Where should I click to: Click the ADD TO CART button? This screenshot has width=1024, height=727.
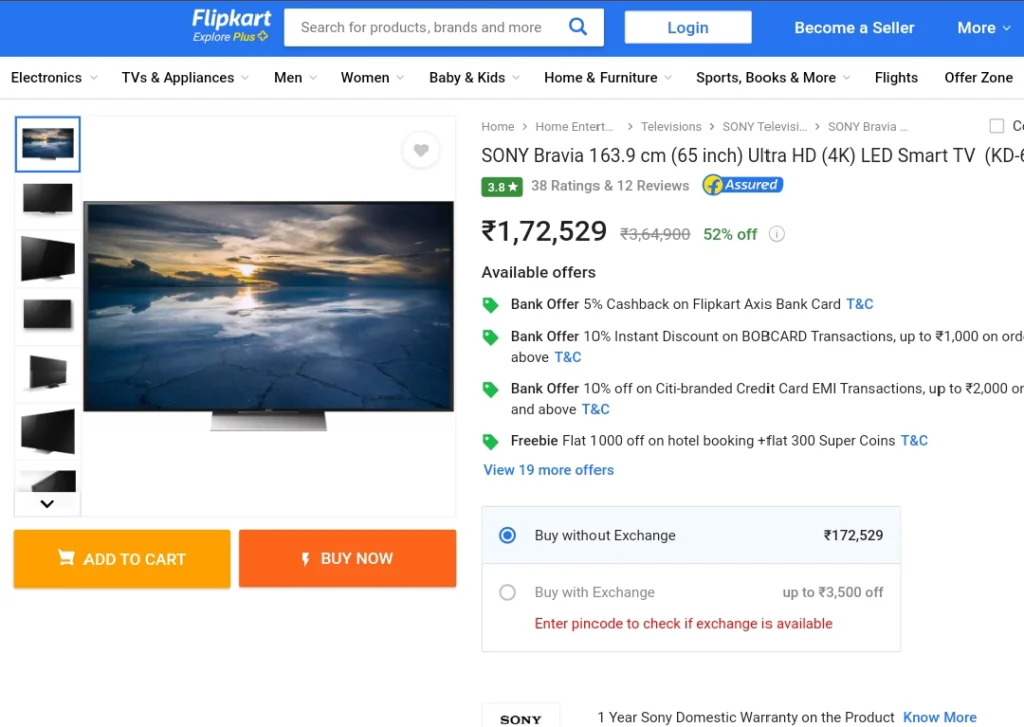122,559
